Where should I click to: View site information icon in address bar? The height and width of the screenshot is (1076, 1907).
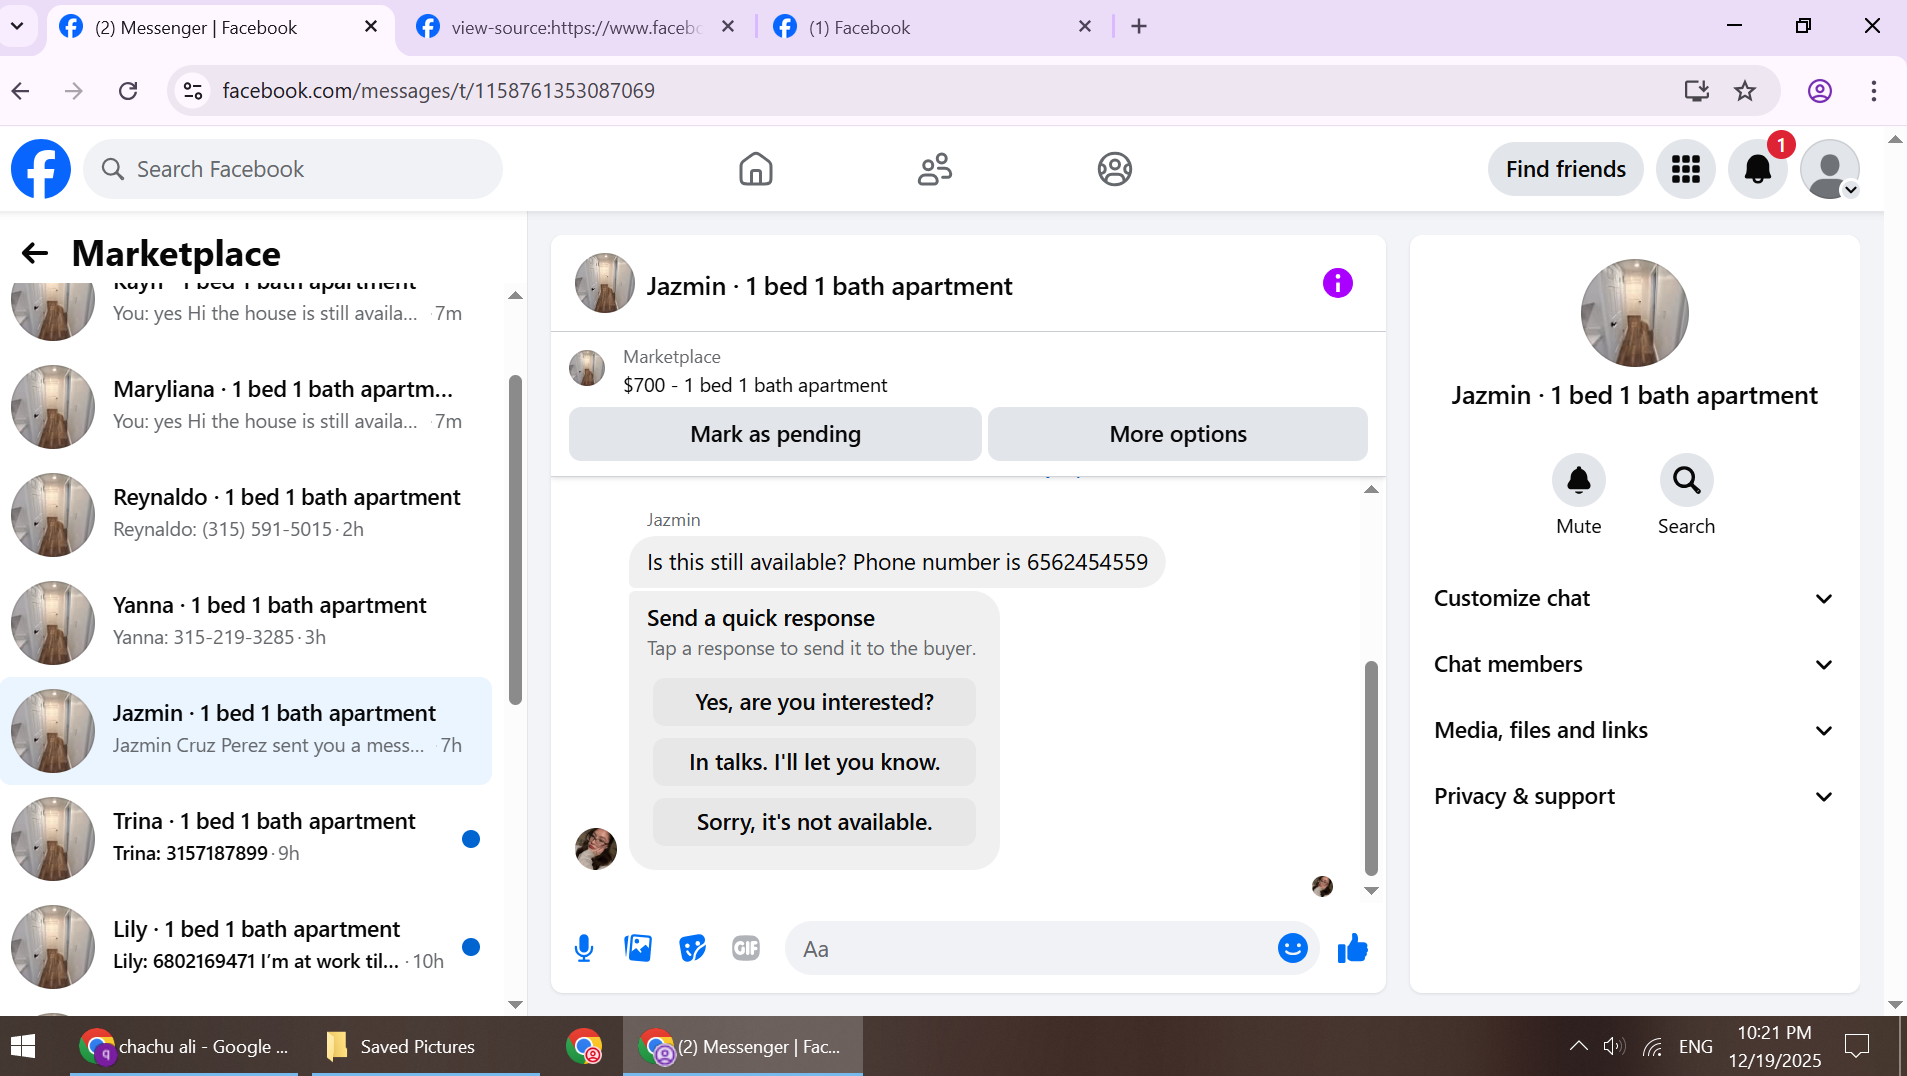point(193,91)
